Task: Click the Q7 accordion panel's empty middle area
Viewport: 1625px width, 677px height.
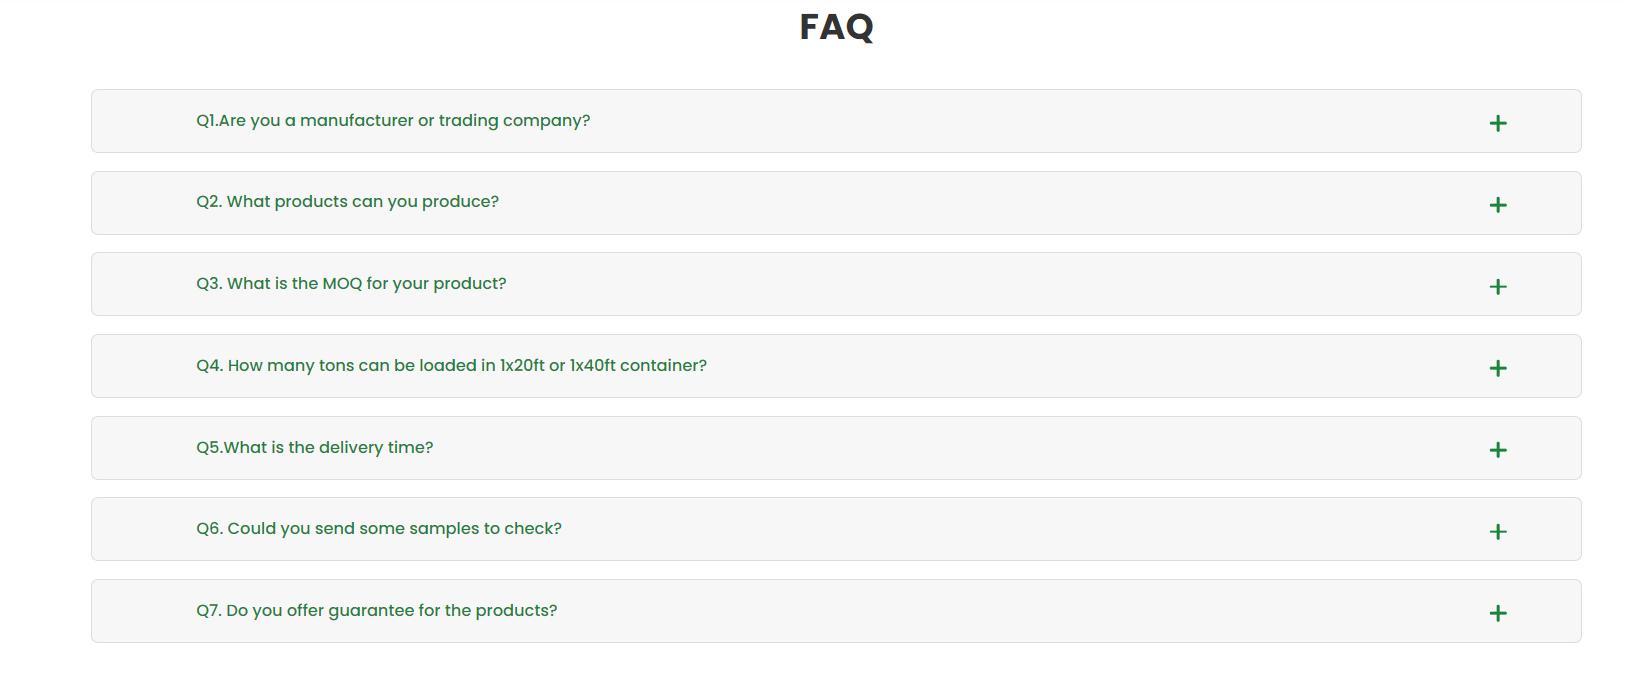Action: point(1000,611)
